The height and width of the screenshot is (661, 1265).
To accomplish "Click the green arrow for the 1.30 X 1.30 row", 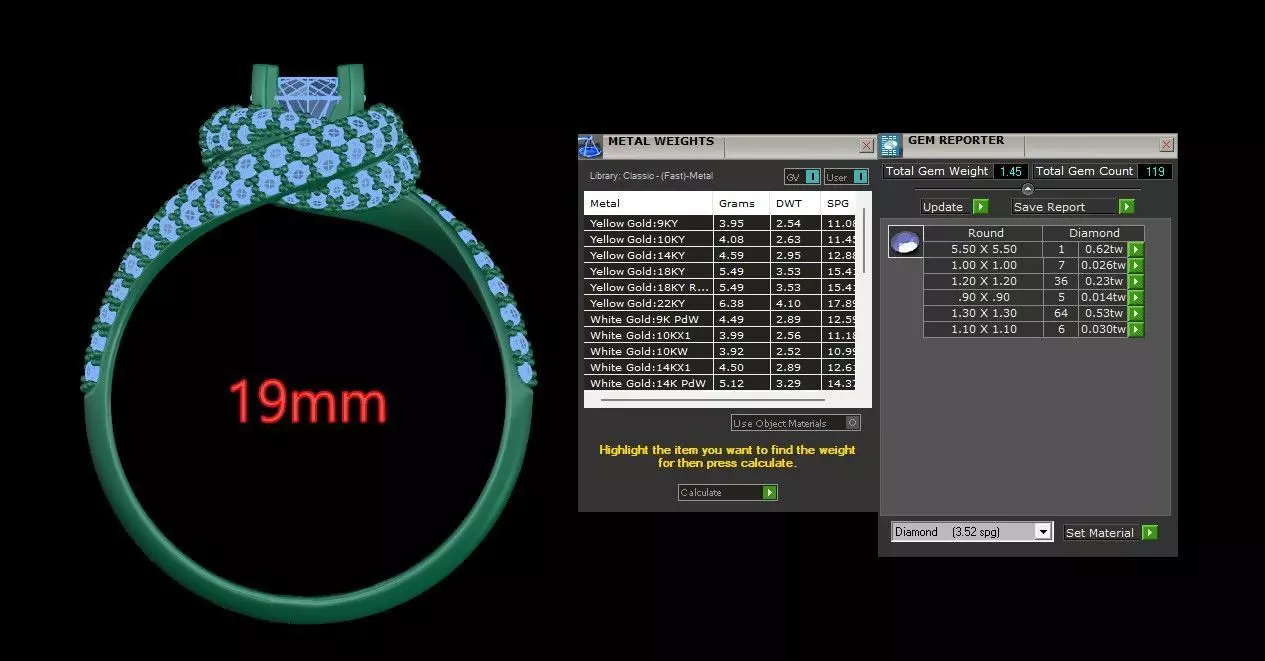I will (x=1136, y=313).
